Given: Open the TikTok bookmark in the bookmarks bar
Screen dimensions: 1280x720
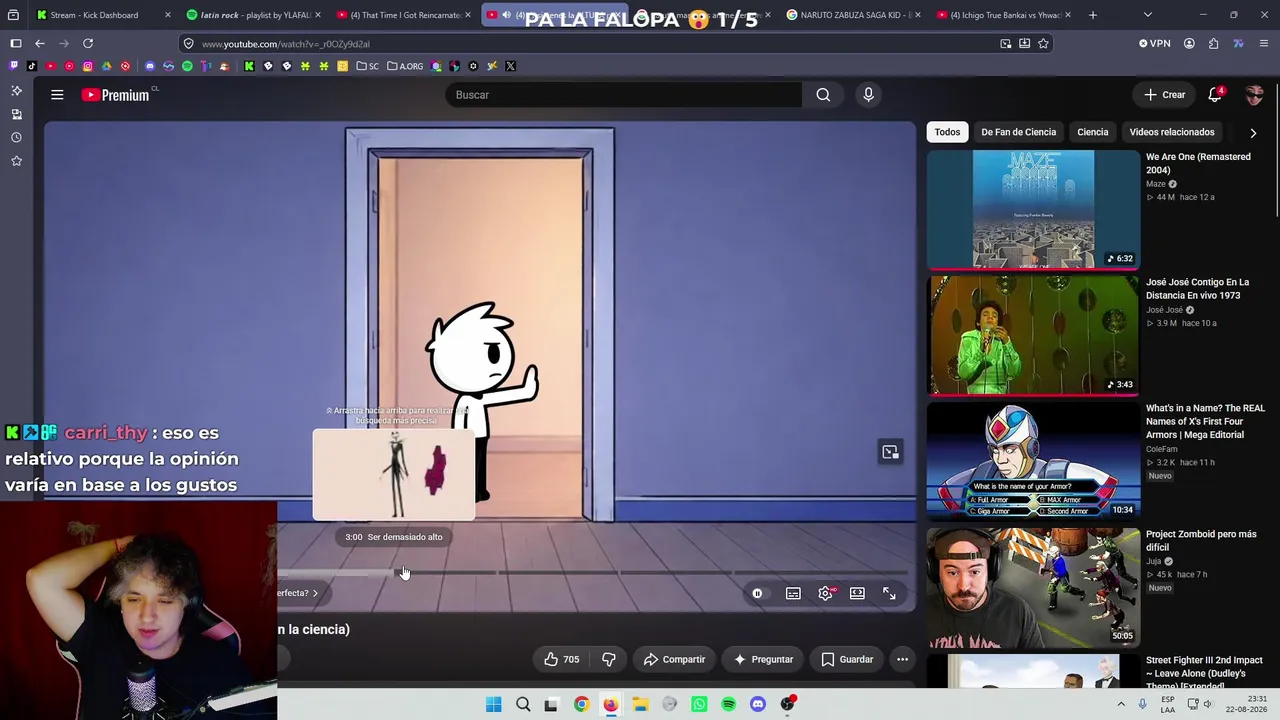Looking at the screenshot, I should (32, 66).
